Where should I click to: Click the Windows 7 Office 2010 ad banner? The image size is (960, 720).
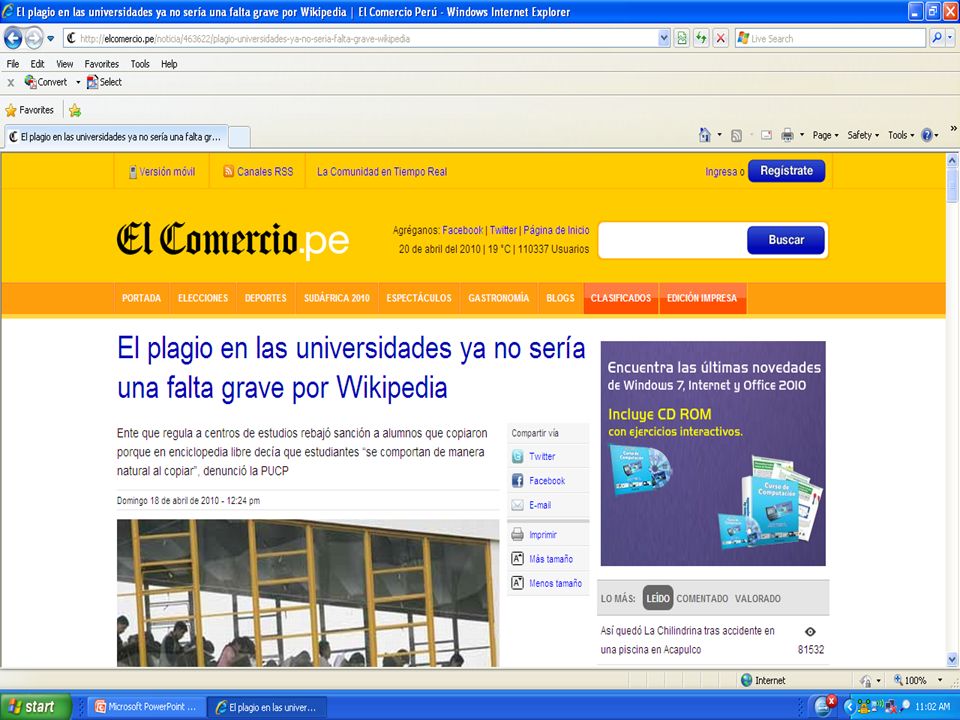(713, 454)
